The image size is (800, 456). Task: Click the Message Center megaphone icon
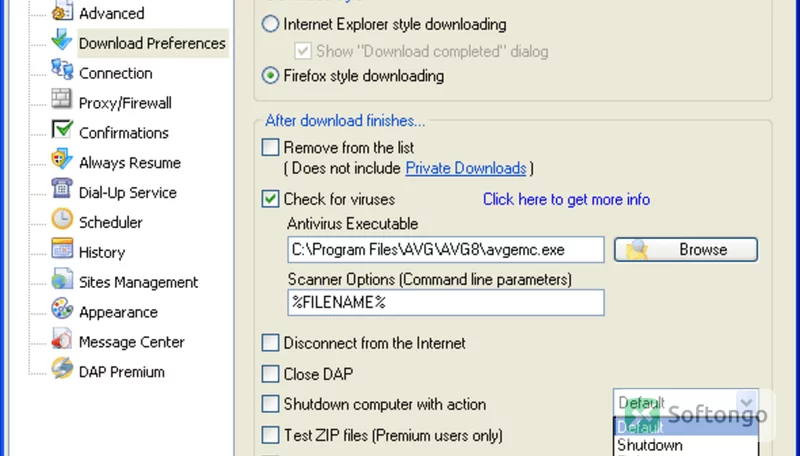(x=62, y=338)
